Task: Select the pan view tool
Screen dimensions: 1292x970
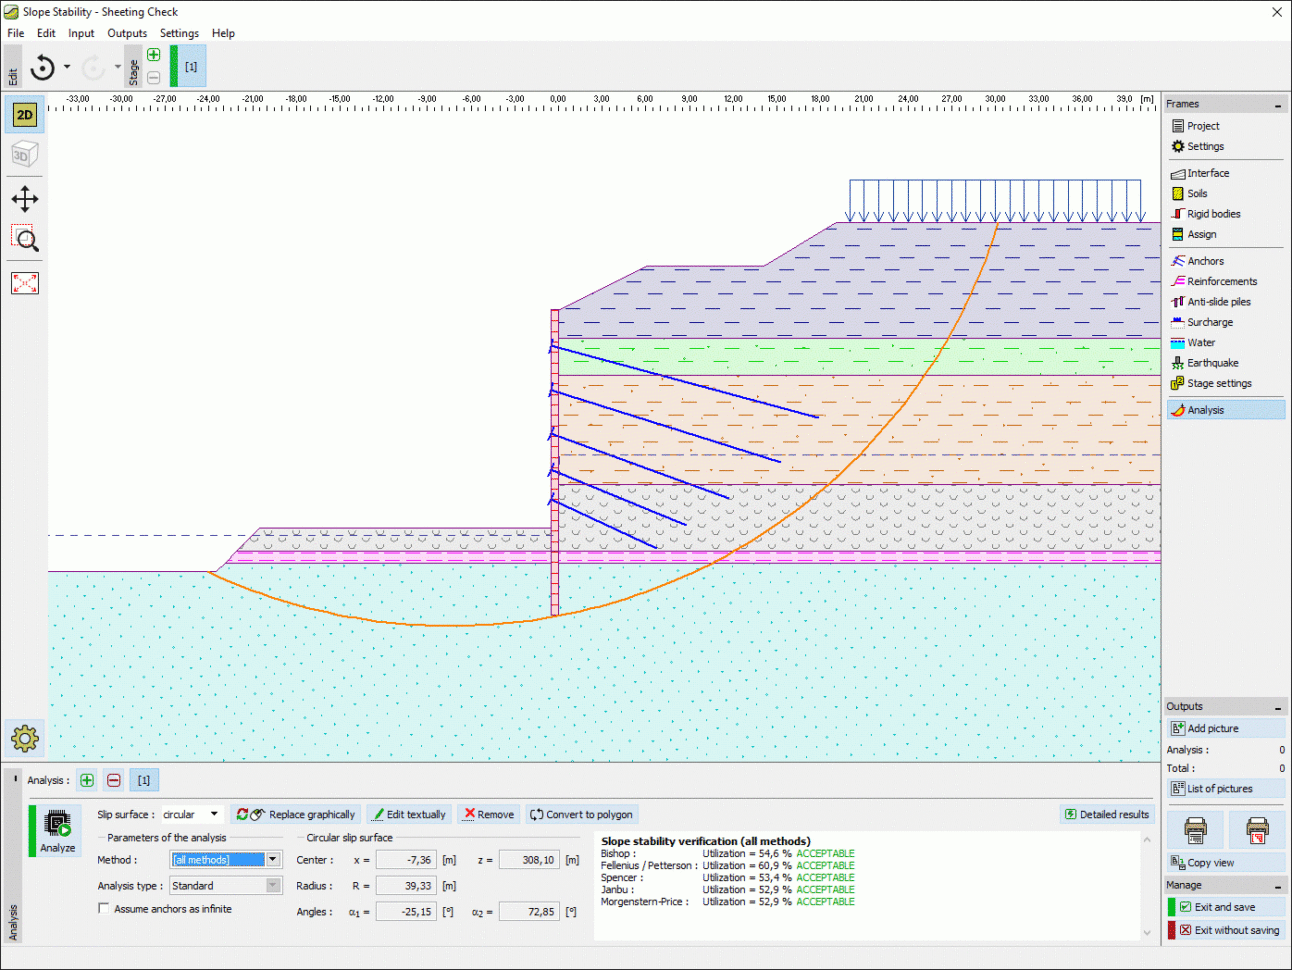Action: (x=25, y=199)
